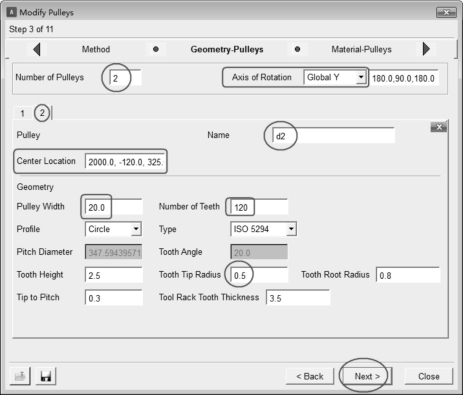This screenshot has height=395, width=463.
Task: Close the pulley 2 tab with its X
Action: tap(439, 127)
